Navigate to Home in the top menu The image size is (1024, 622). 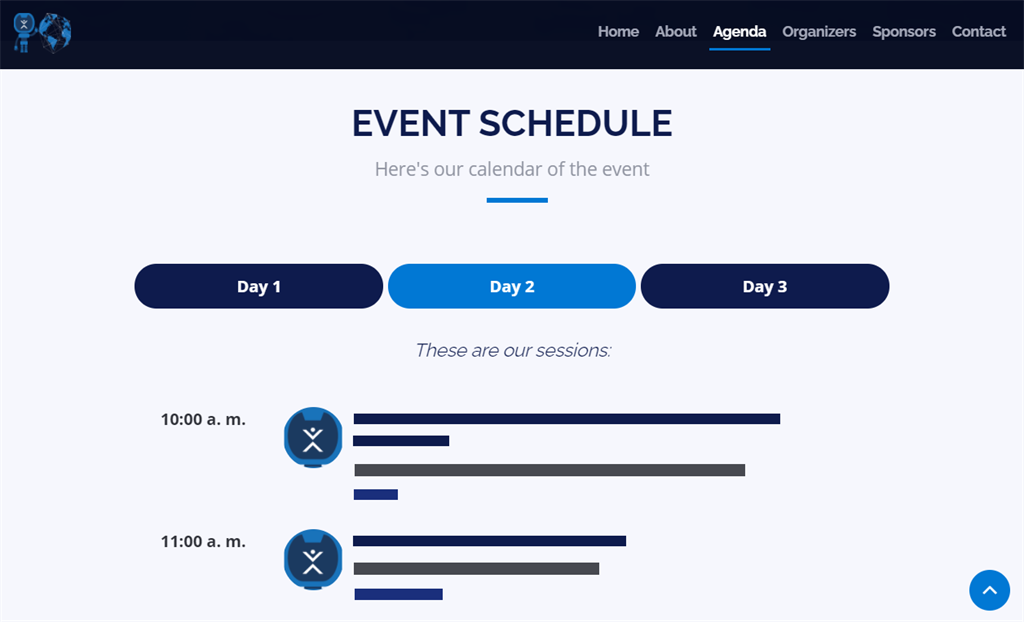pos(618,31)
